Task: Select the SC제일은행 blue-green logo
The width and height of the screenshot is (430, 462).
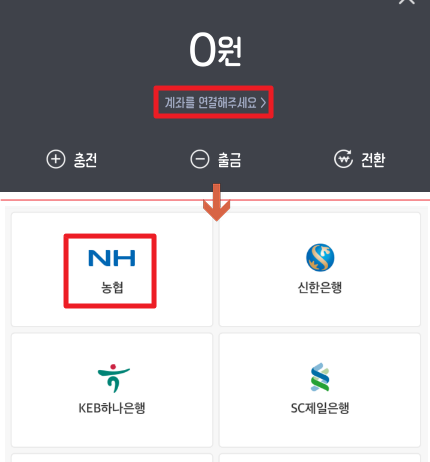Action: click(x=320, y=377)
